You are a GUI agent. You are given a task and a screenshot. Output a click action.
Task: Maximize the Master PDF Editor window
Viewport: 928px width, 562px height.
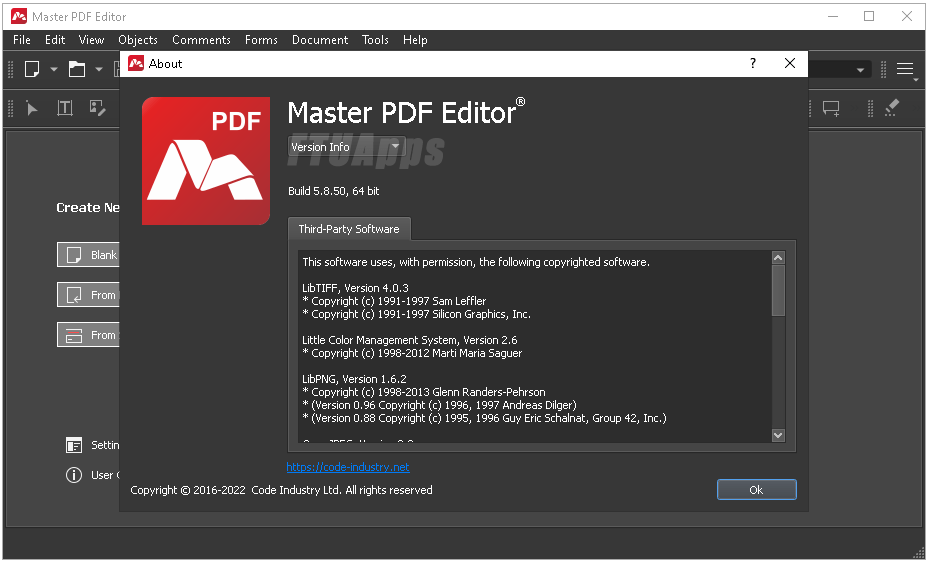(x=869, y=16)
